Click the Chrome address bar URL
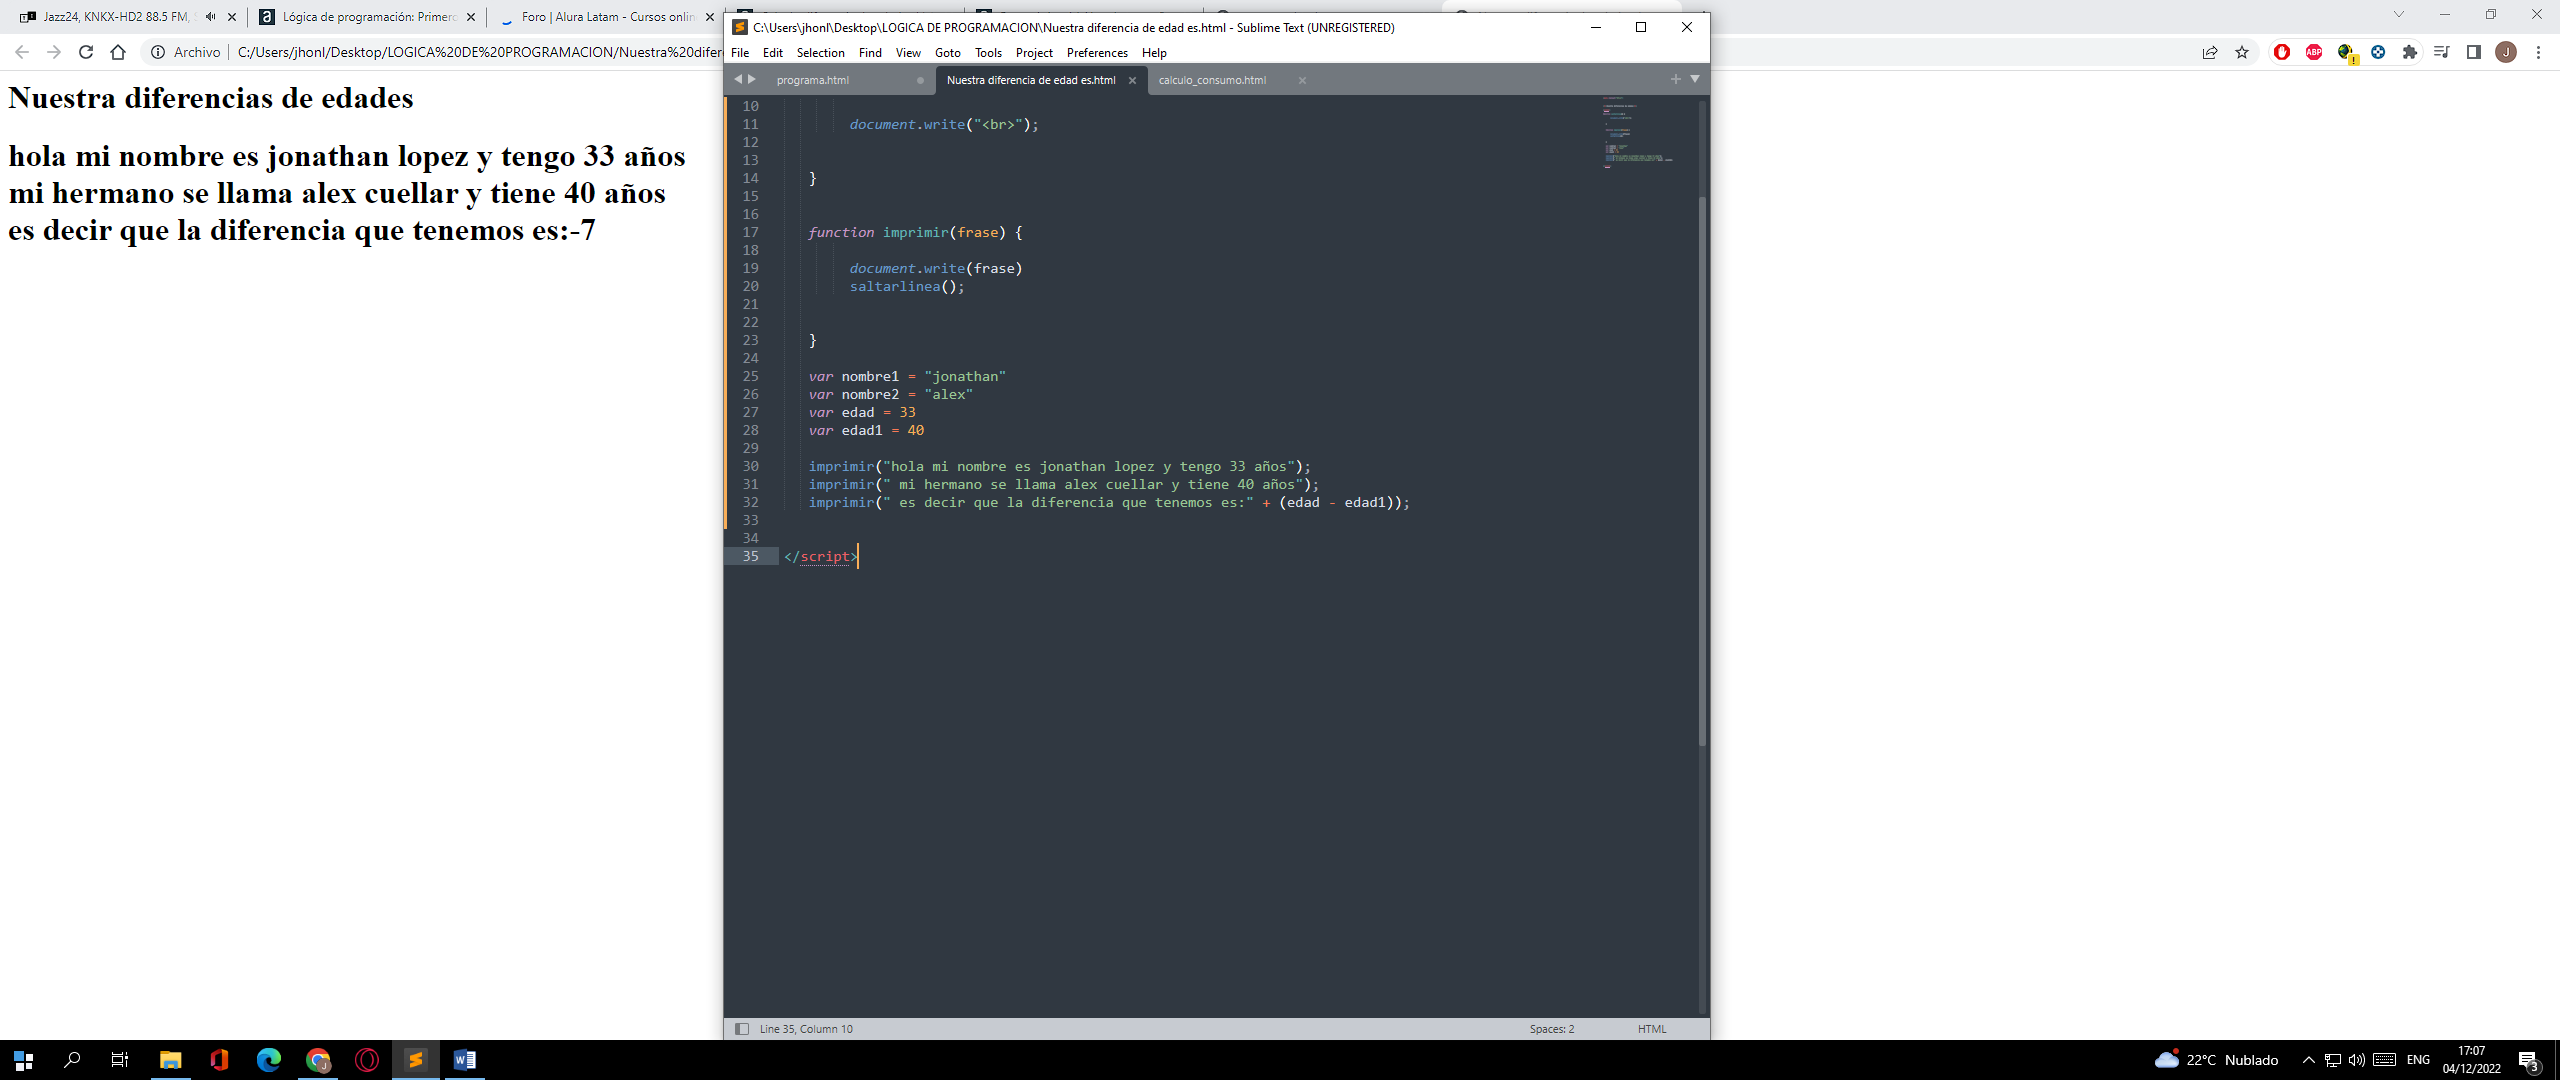 pos(480,52)
